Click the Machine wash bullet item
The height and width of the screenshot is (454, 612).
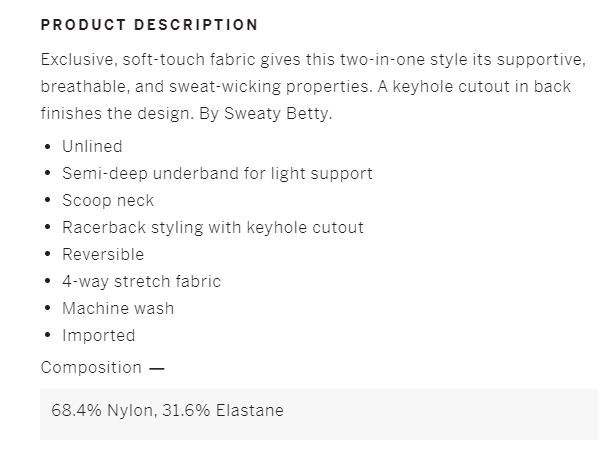coord(118,308)
